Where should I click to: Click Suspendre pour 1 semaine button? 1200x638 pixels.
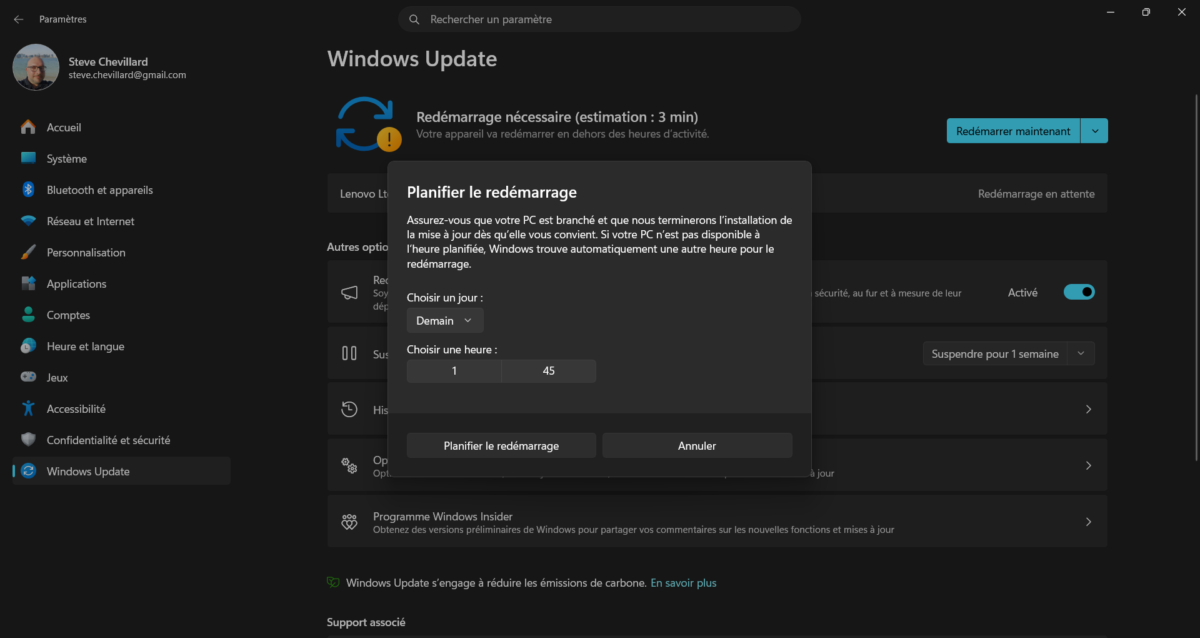tap(995, 353)
